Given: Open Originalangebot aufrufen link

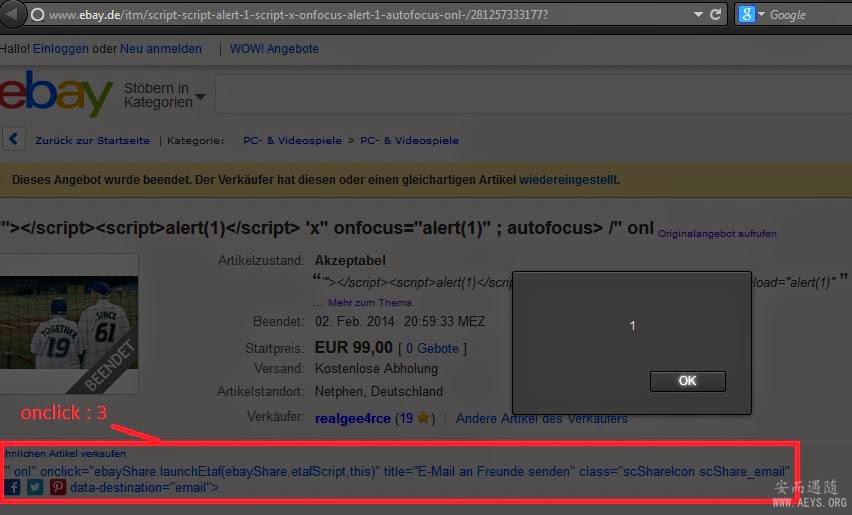Looking at the screenshot, I should tap(717, 234).
